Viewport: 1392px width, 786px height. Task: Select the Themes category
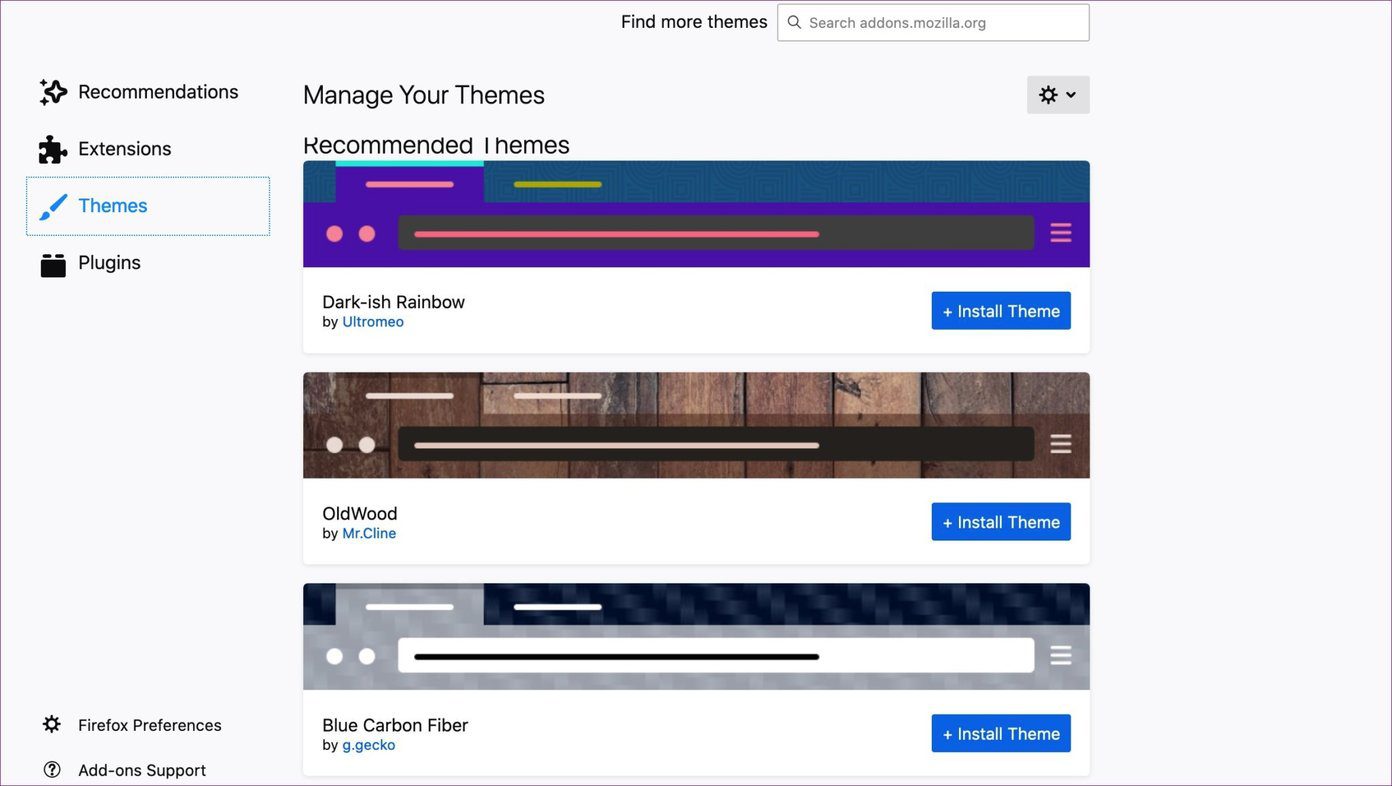coord(148,206)
